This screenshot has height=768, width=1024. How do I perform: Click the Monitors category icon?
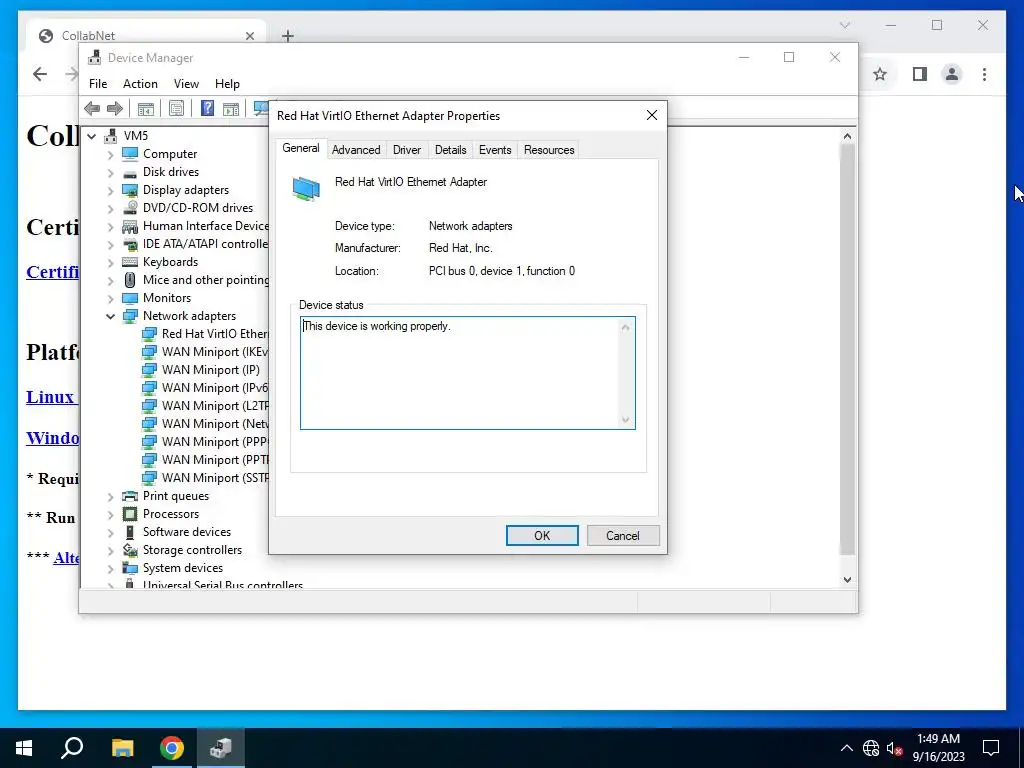[x=131, y=298]
